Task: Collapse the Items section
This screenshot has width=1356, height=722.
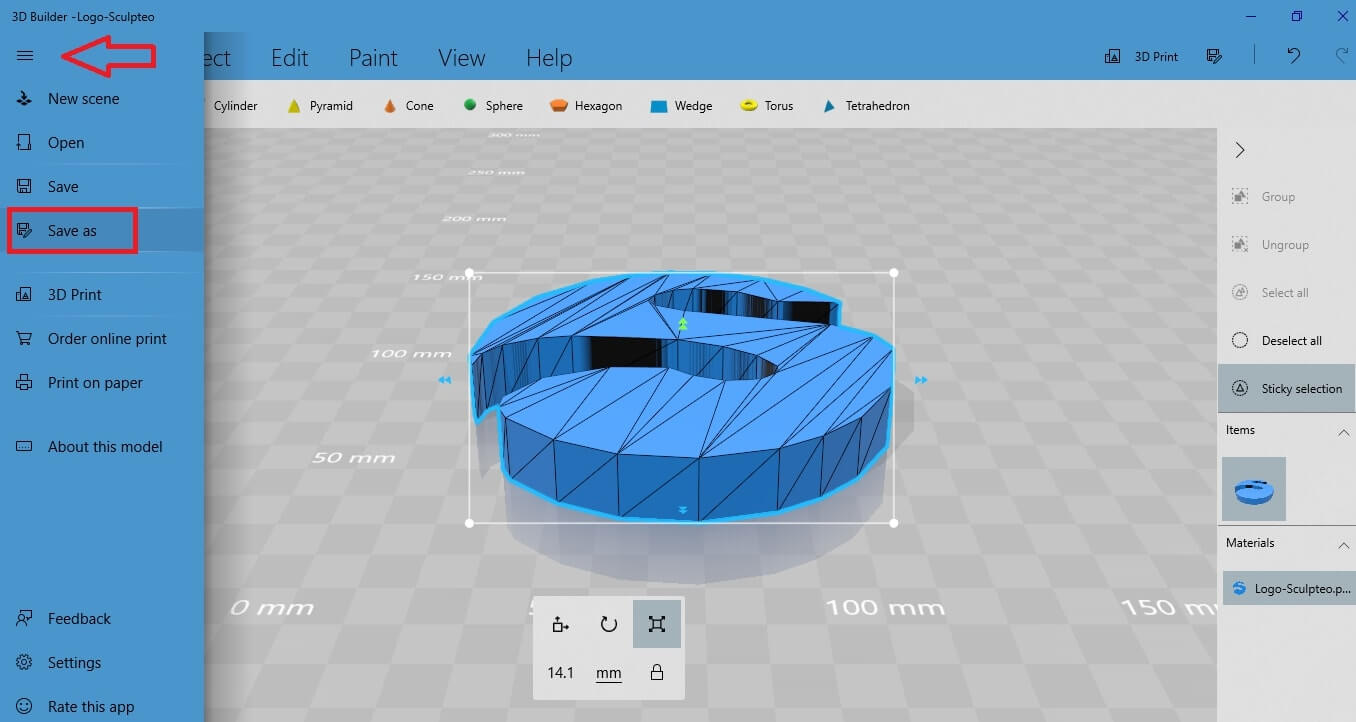Action: 1344,432
